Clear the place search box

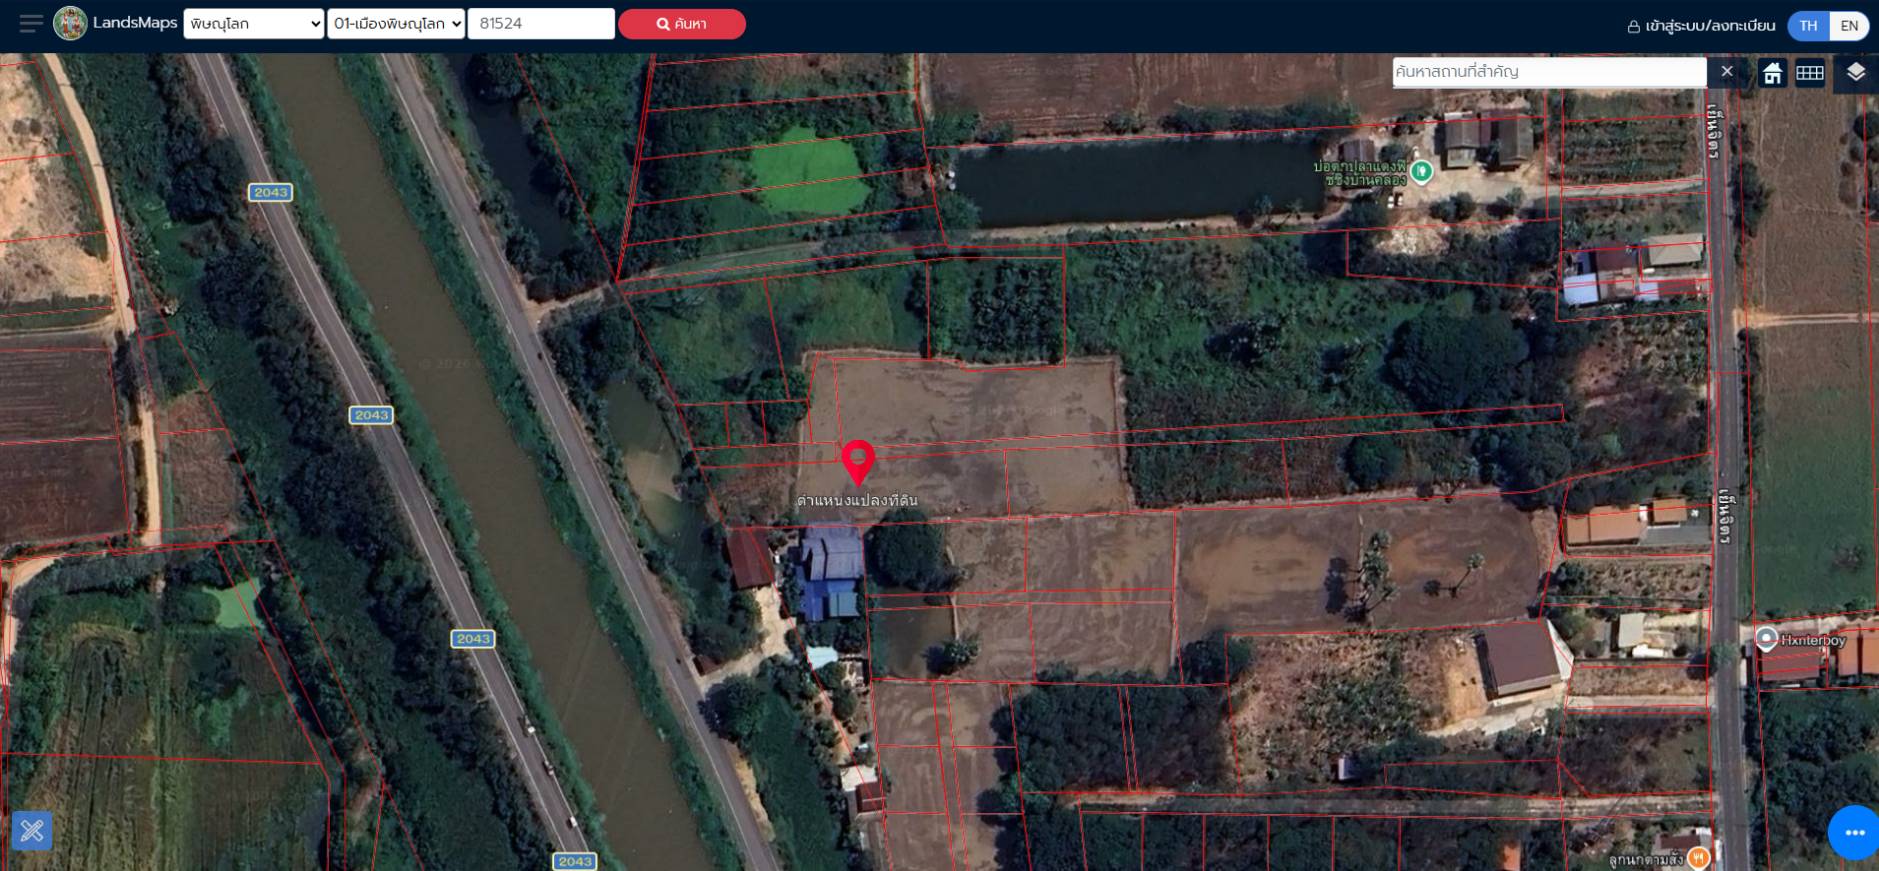1726,71
